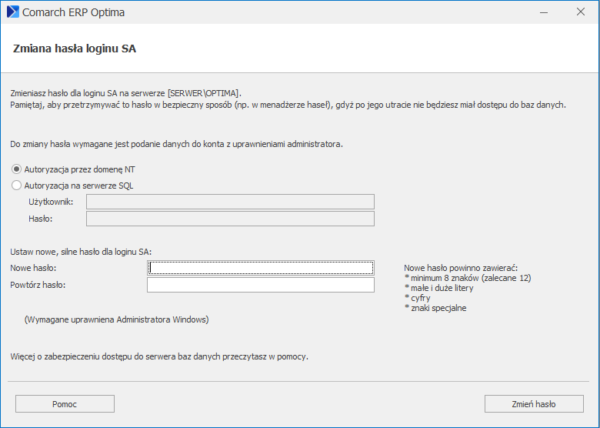Click the Użytkownik: label
The image size is (600, 428).
tap(51, 202)
